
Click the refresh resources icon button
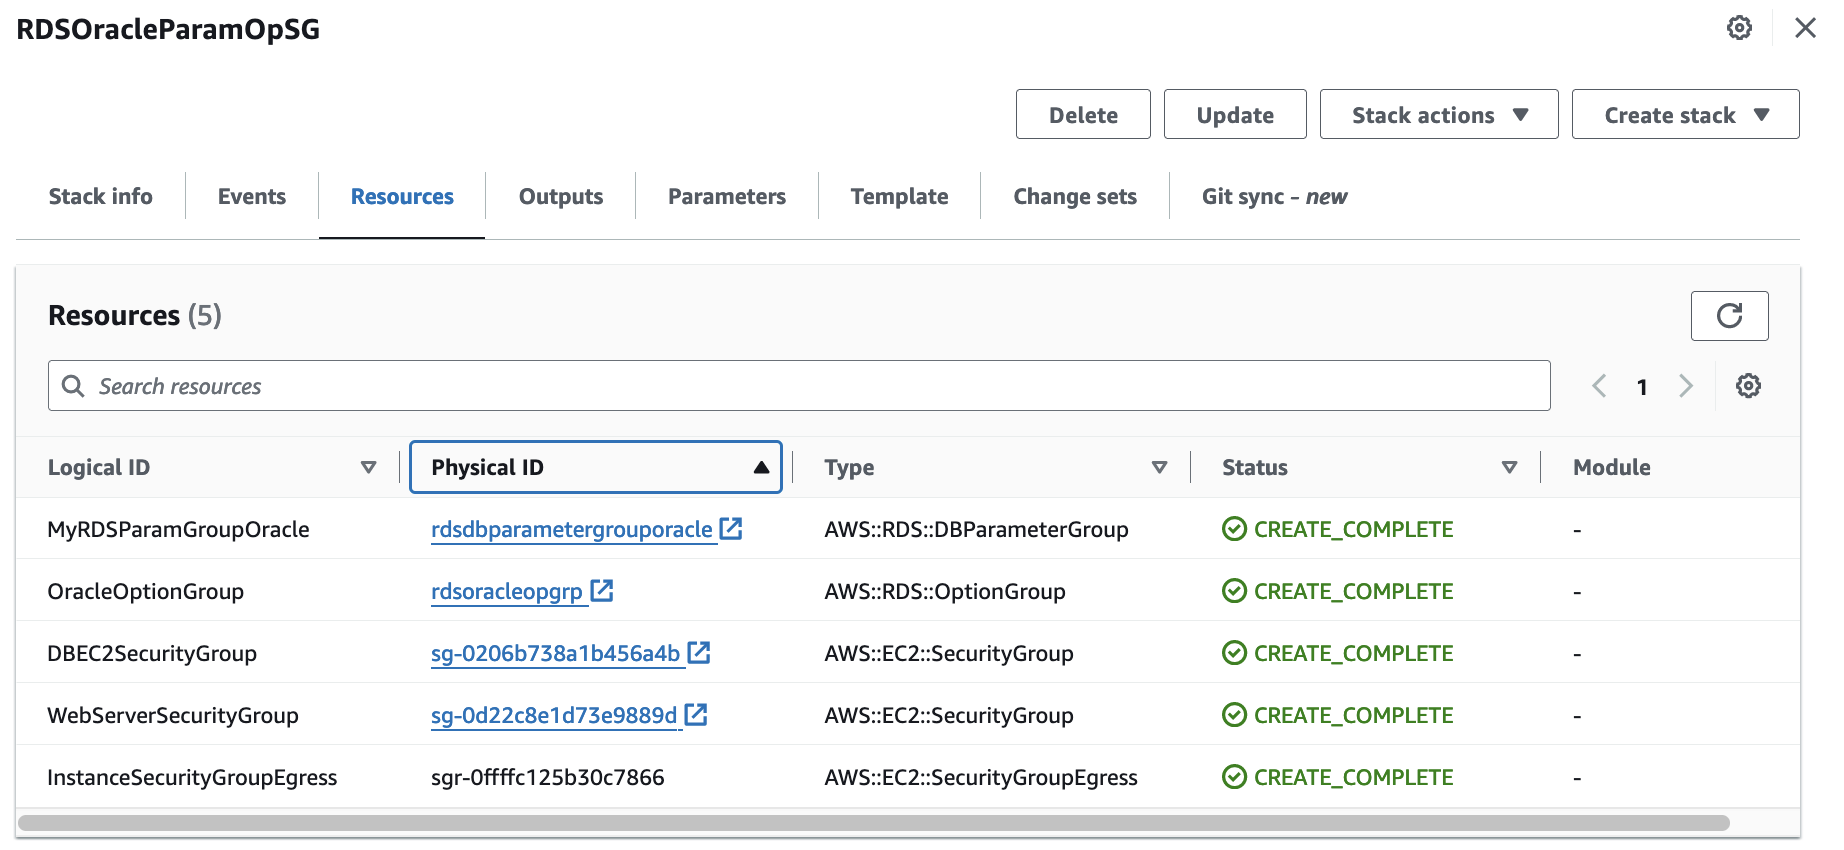coord(1729,316)
